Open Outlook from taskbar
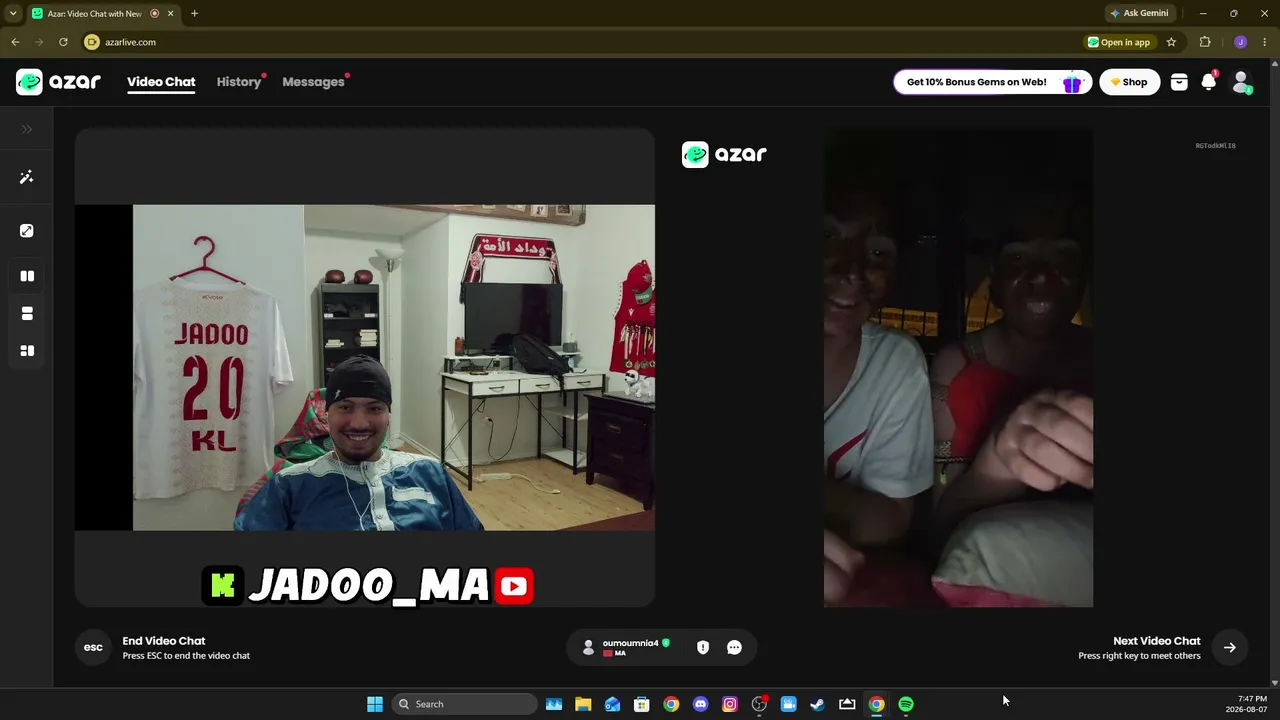 [612, 704]
